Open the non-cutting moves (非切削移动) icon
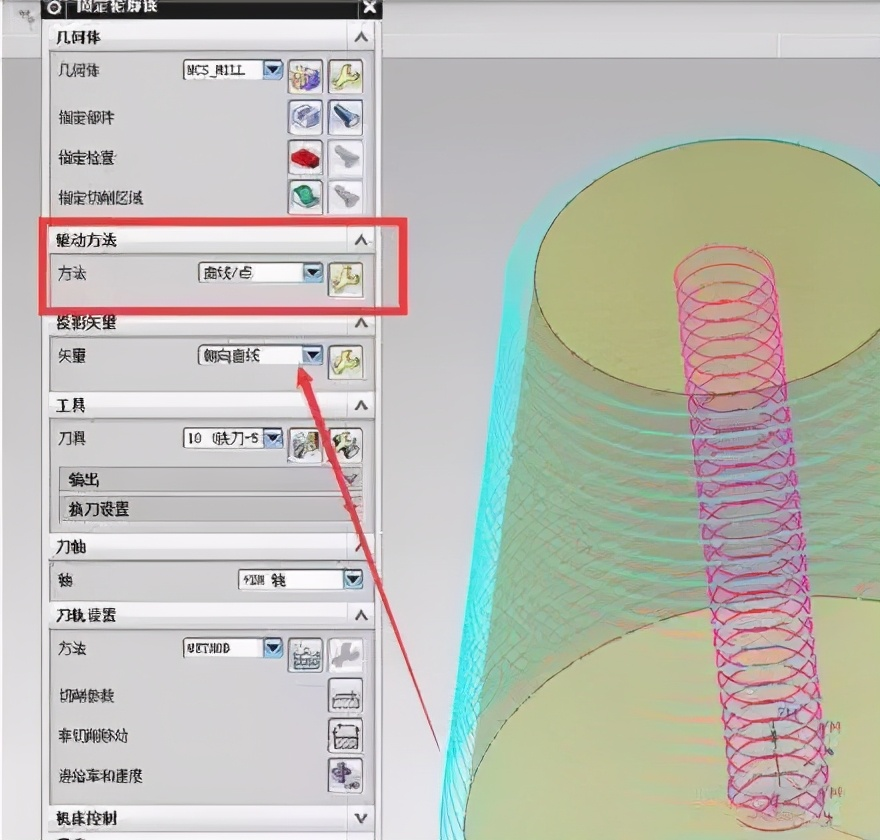 (x=345, y=735)
